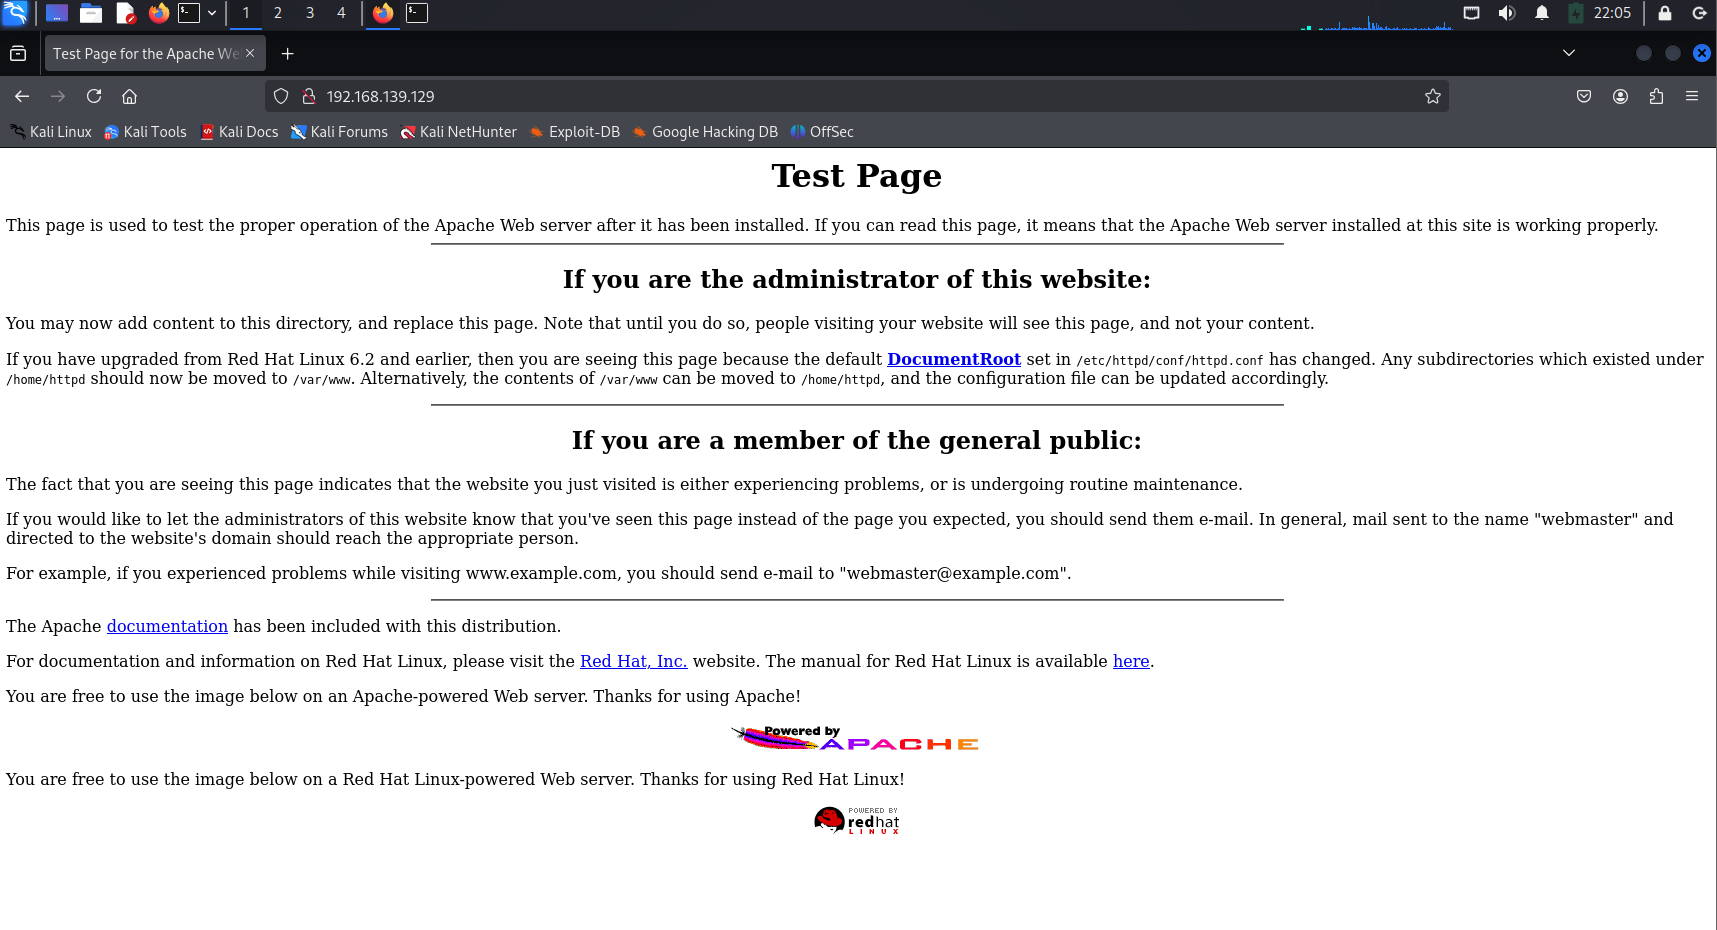Click the log out icon in the panel
This screenshot has height=930, width=1717.
(1699, 13)
